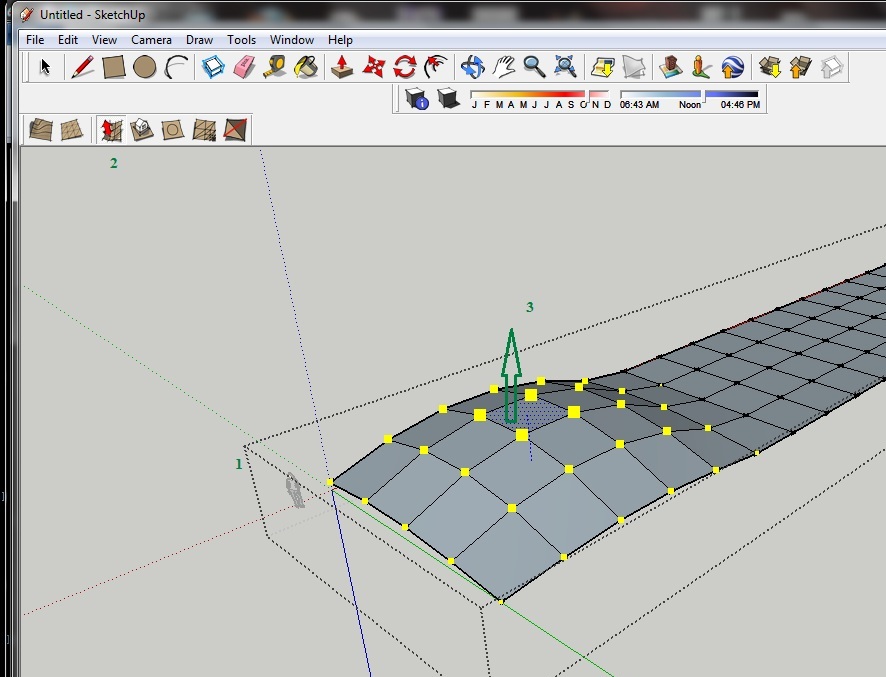Activate the Eraser tool
The image size is (886, 677).
click(x=245, y=67)
